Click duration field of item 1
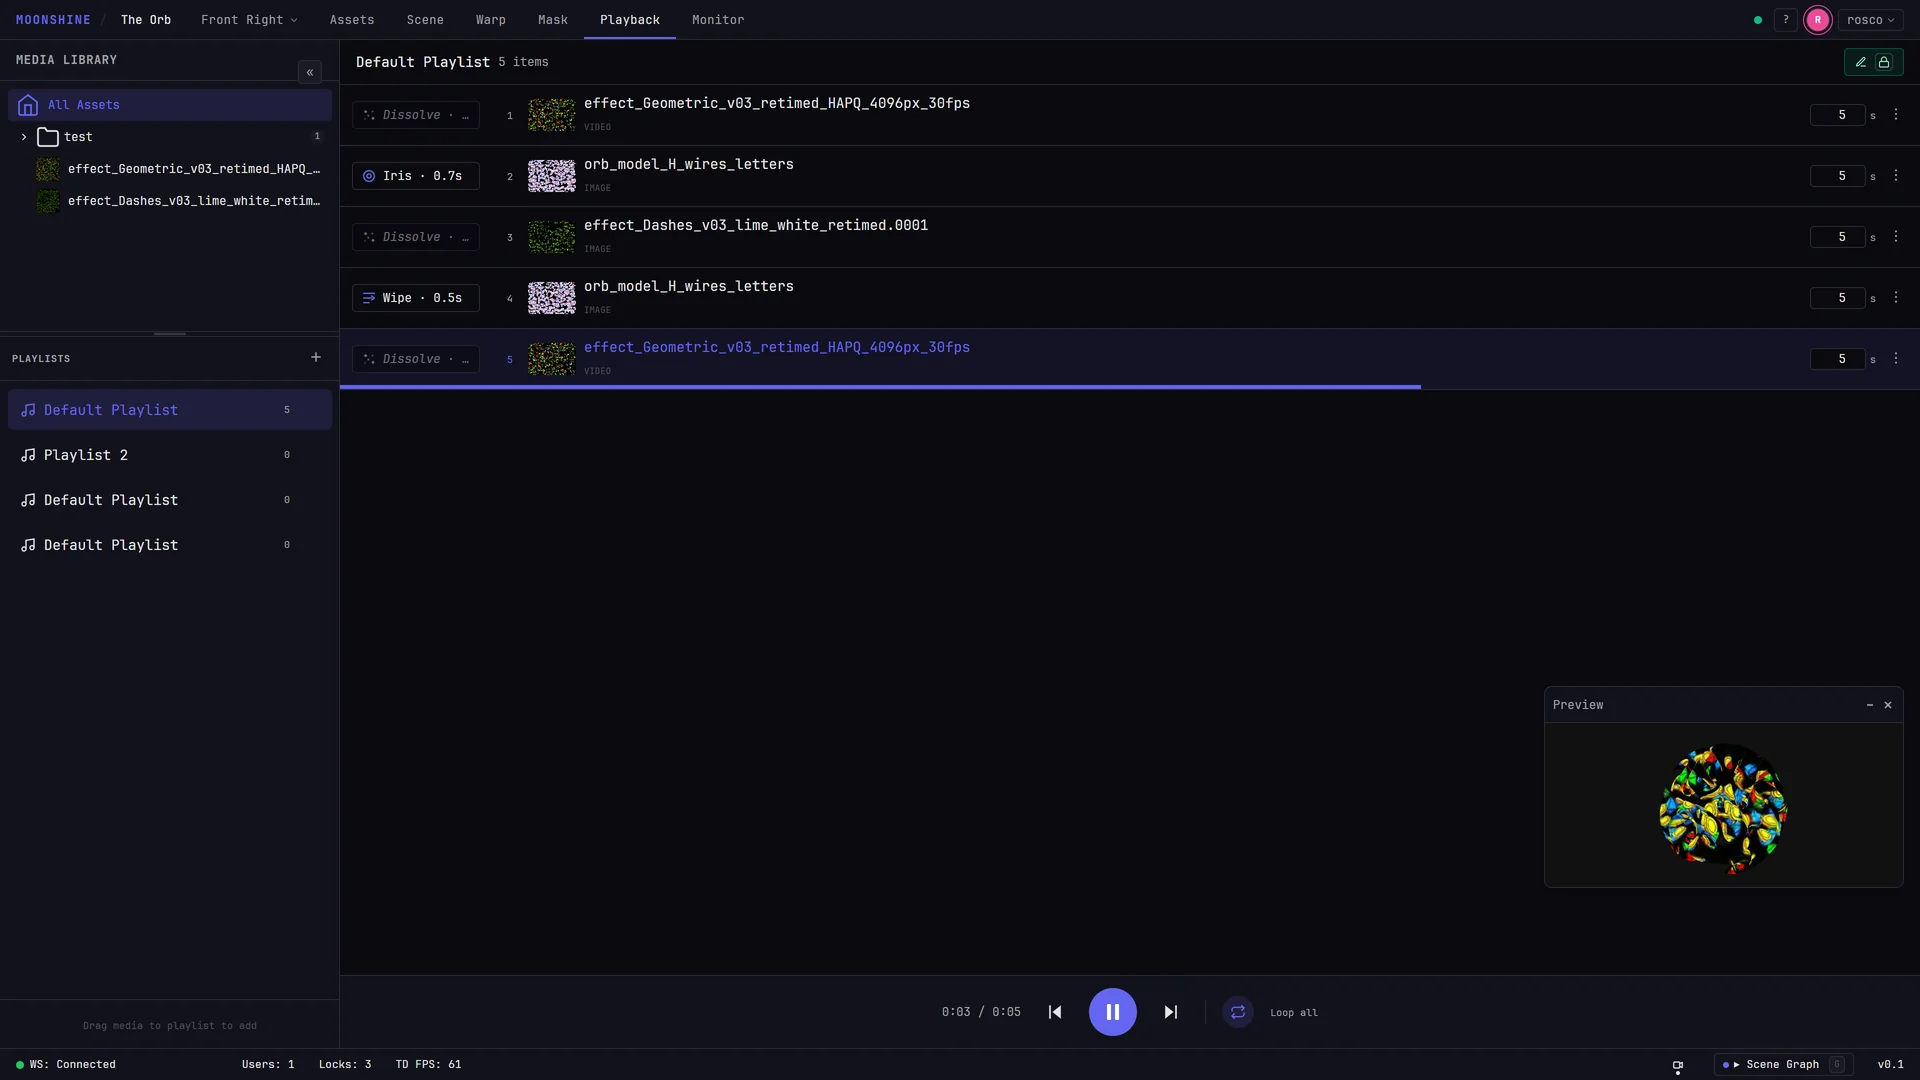Image resolution: width=1920 pixels, height=1080 pixels. [1837, 115]
